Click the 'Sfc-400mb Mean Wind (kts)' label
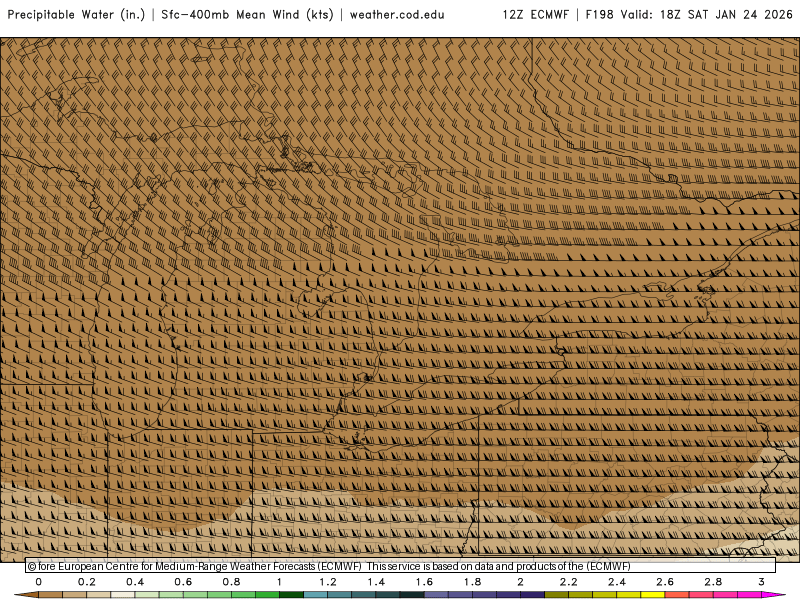 click(247, 15)
